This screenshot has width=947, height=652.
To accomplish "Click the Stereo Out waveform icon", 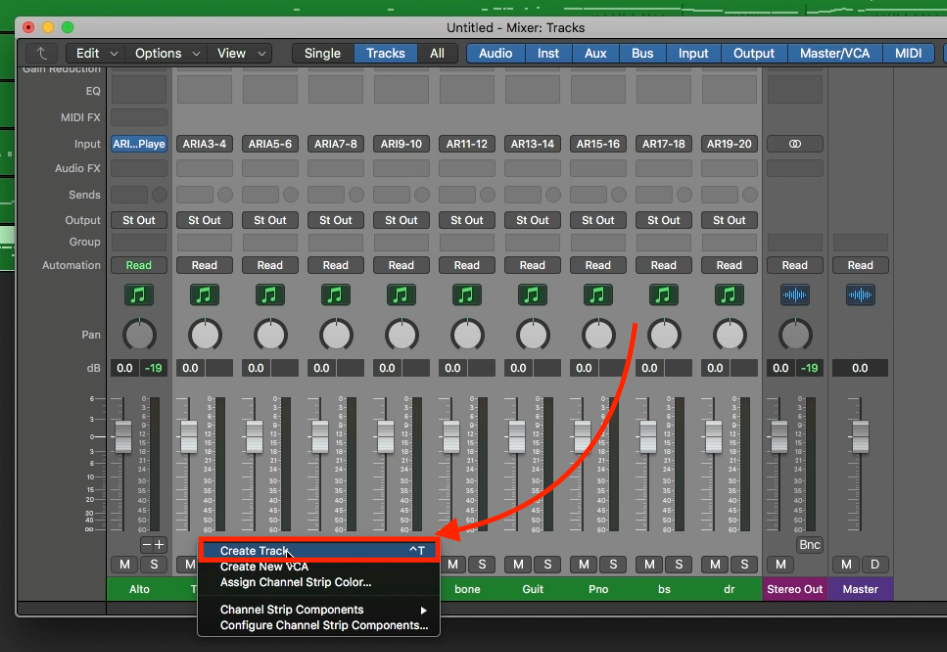I will point(795,295).
